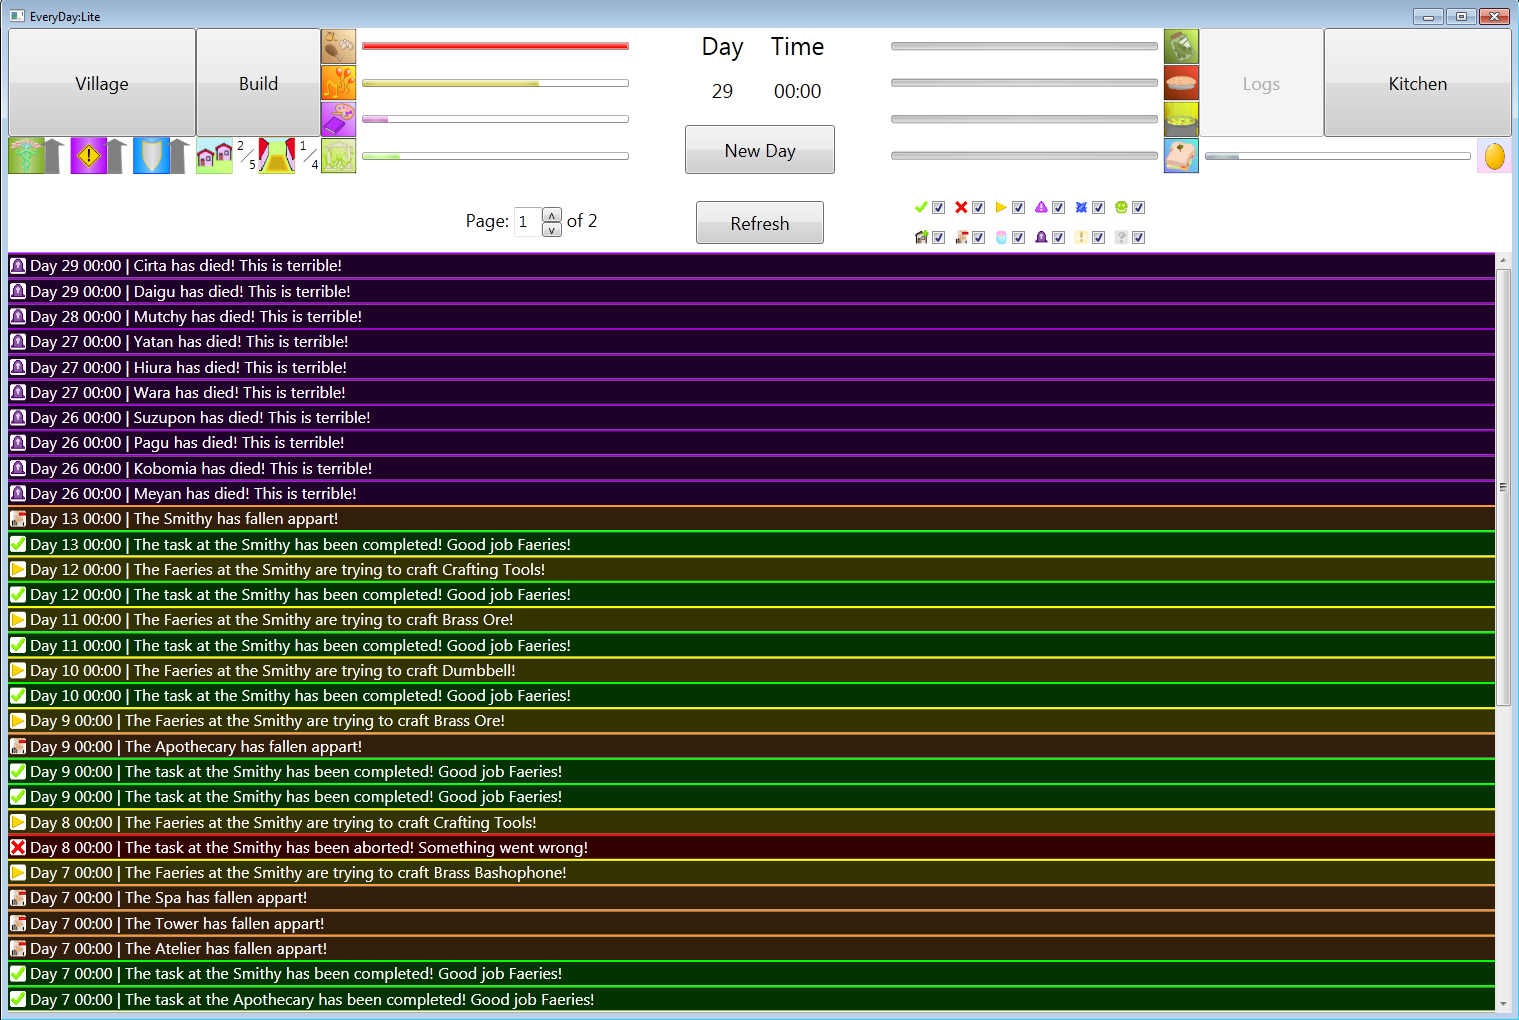
Task: Click the purple warning sign icon
Action: tap(88, 156)
